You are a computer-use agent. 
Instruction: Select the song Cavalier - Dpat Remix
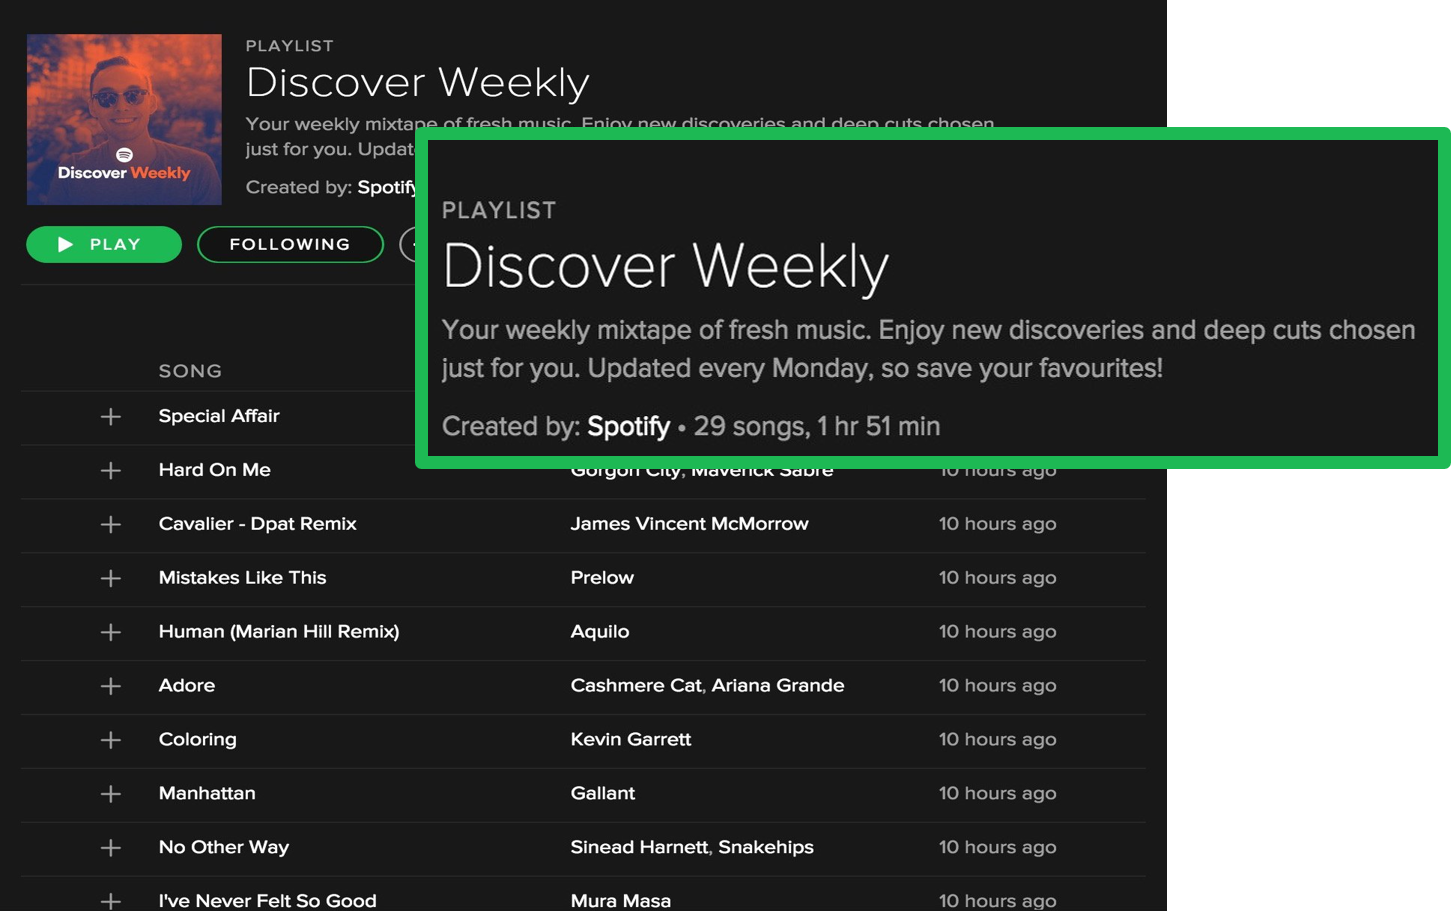[257, 524]
